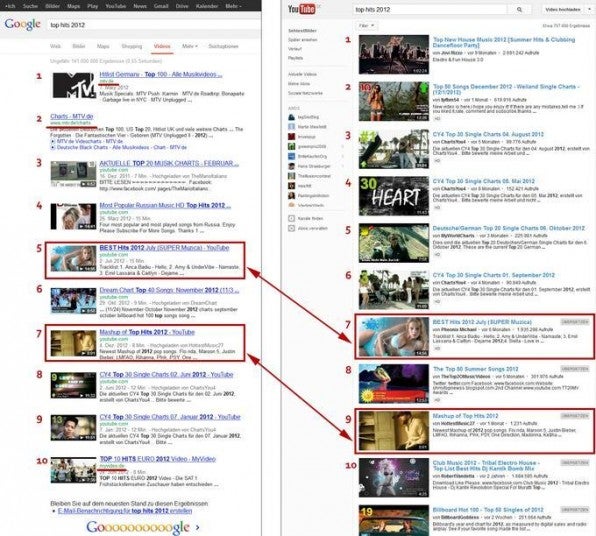This screenshot has width=596, height=536.
Task: Open 'TOP 10 HITS EURO 2012 Video' link
Action: point(158,459)
